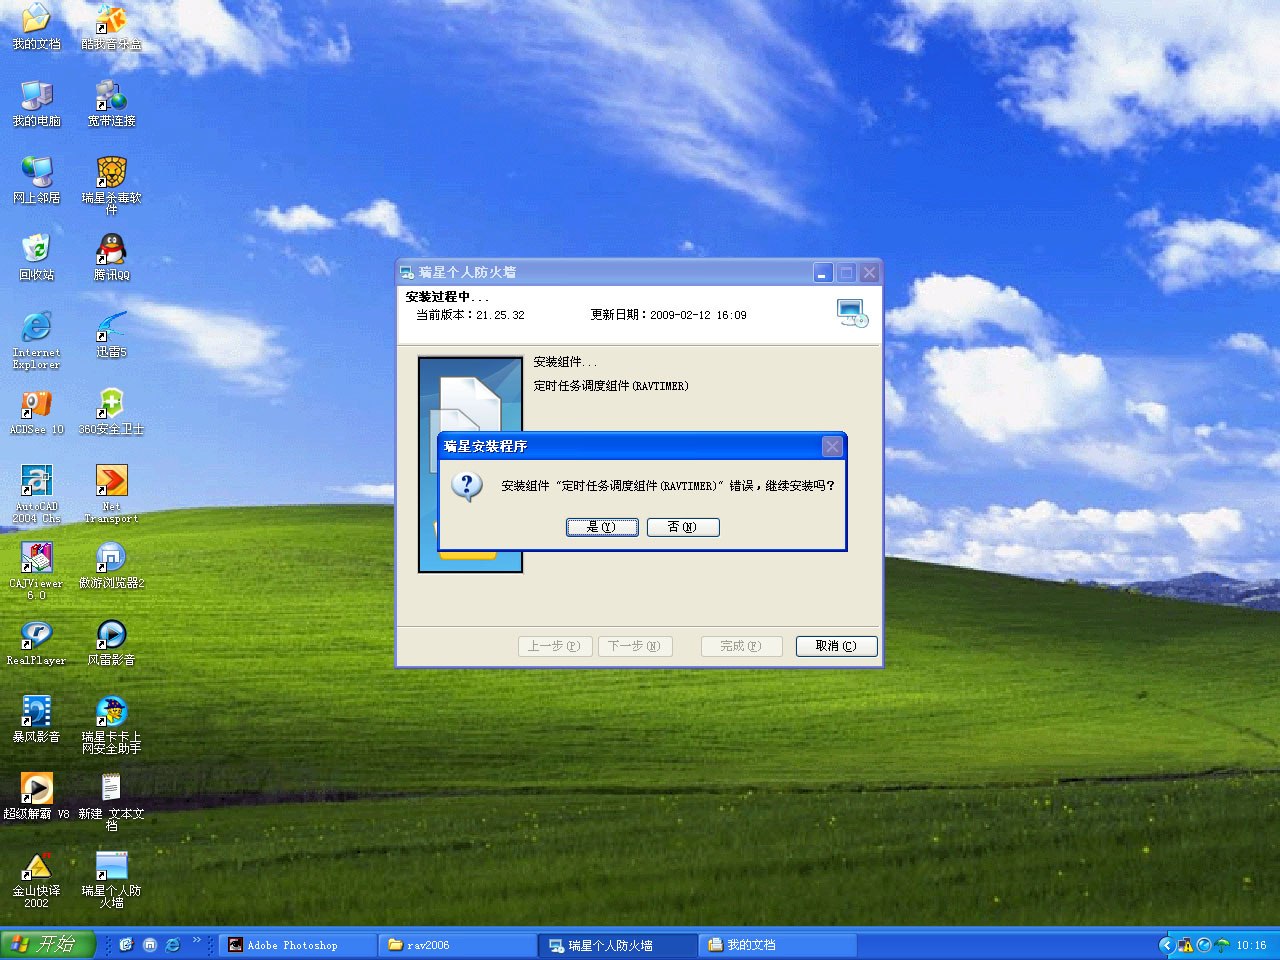Switch to the rav2006 folder taskbar item
This screenshot has width=1280, height=960.
(x=456, y=945)
